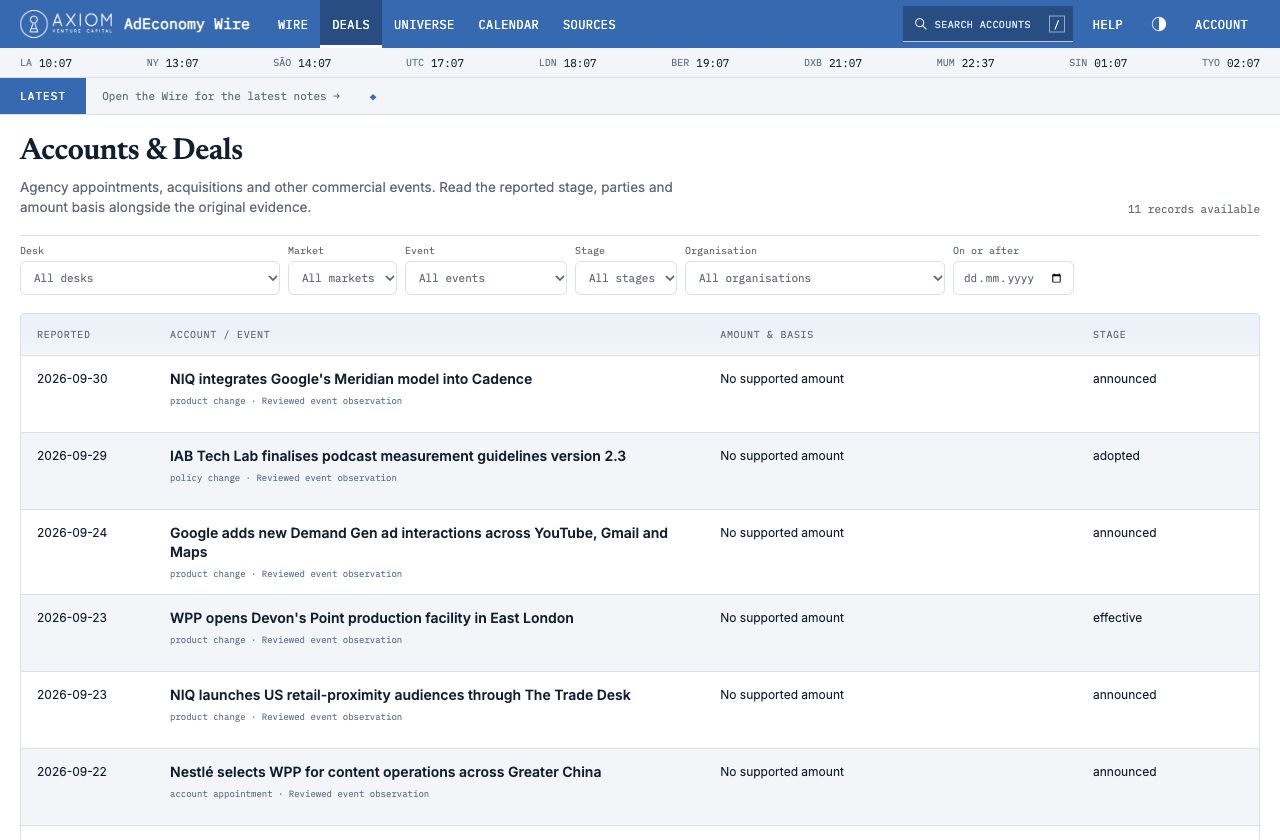The width and height of the screenshot is (1280, 840).
Task: Open the calendar picker icon in date field
Action: click(1057, 278)
